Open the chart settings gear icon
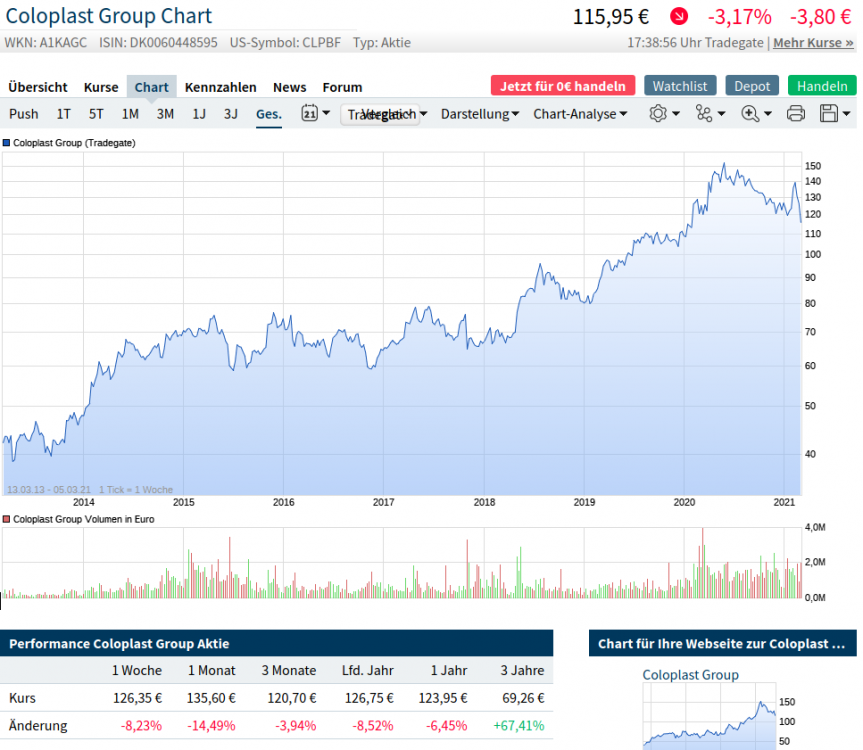This screenshot has height=750, width=863. coord(658,114)
